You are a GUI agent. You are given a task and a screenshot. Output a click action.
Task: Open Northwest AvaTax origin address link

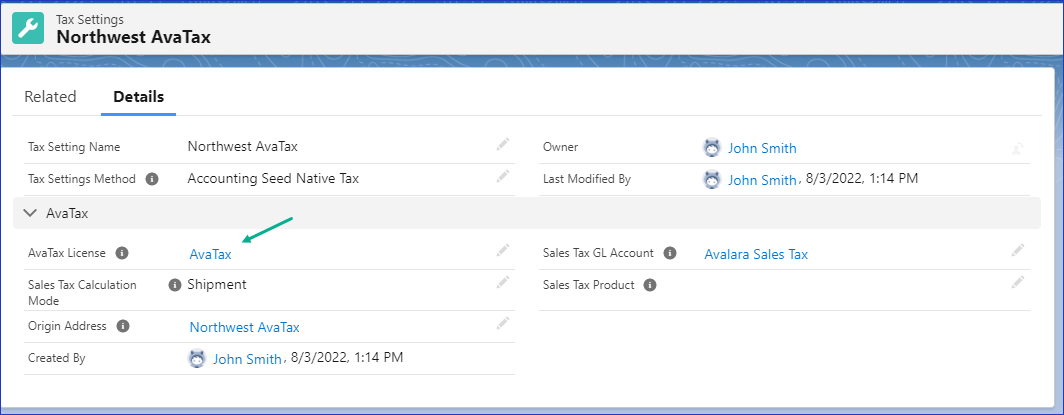(x=244, y=328)
